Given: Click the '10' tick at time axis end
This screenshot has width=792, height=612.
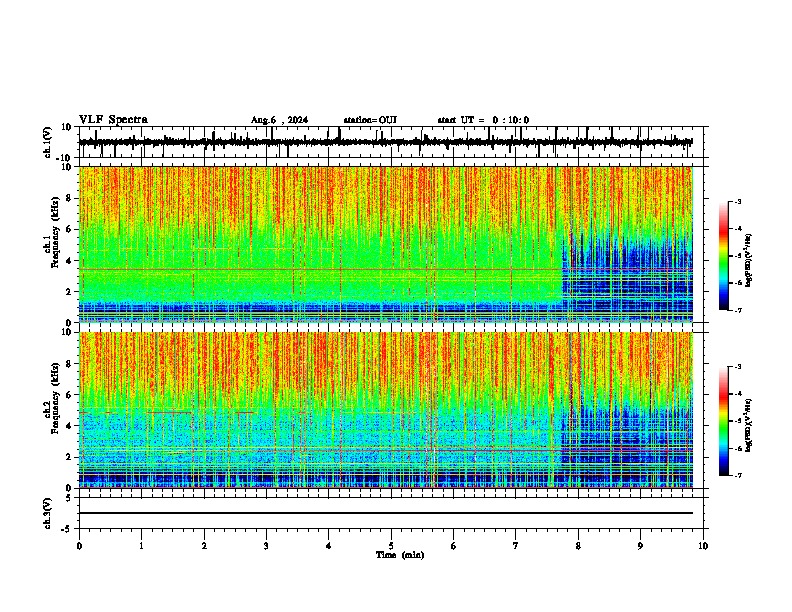Looking at the screenshot, I should [x=703, y=546].
